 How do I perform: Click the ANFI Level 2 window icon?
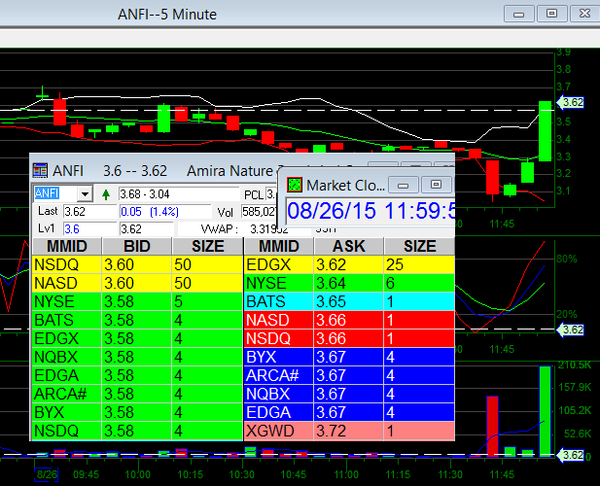[x=40, y=170]
